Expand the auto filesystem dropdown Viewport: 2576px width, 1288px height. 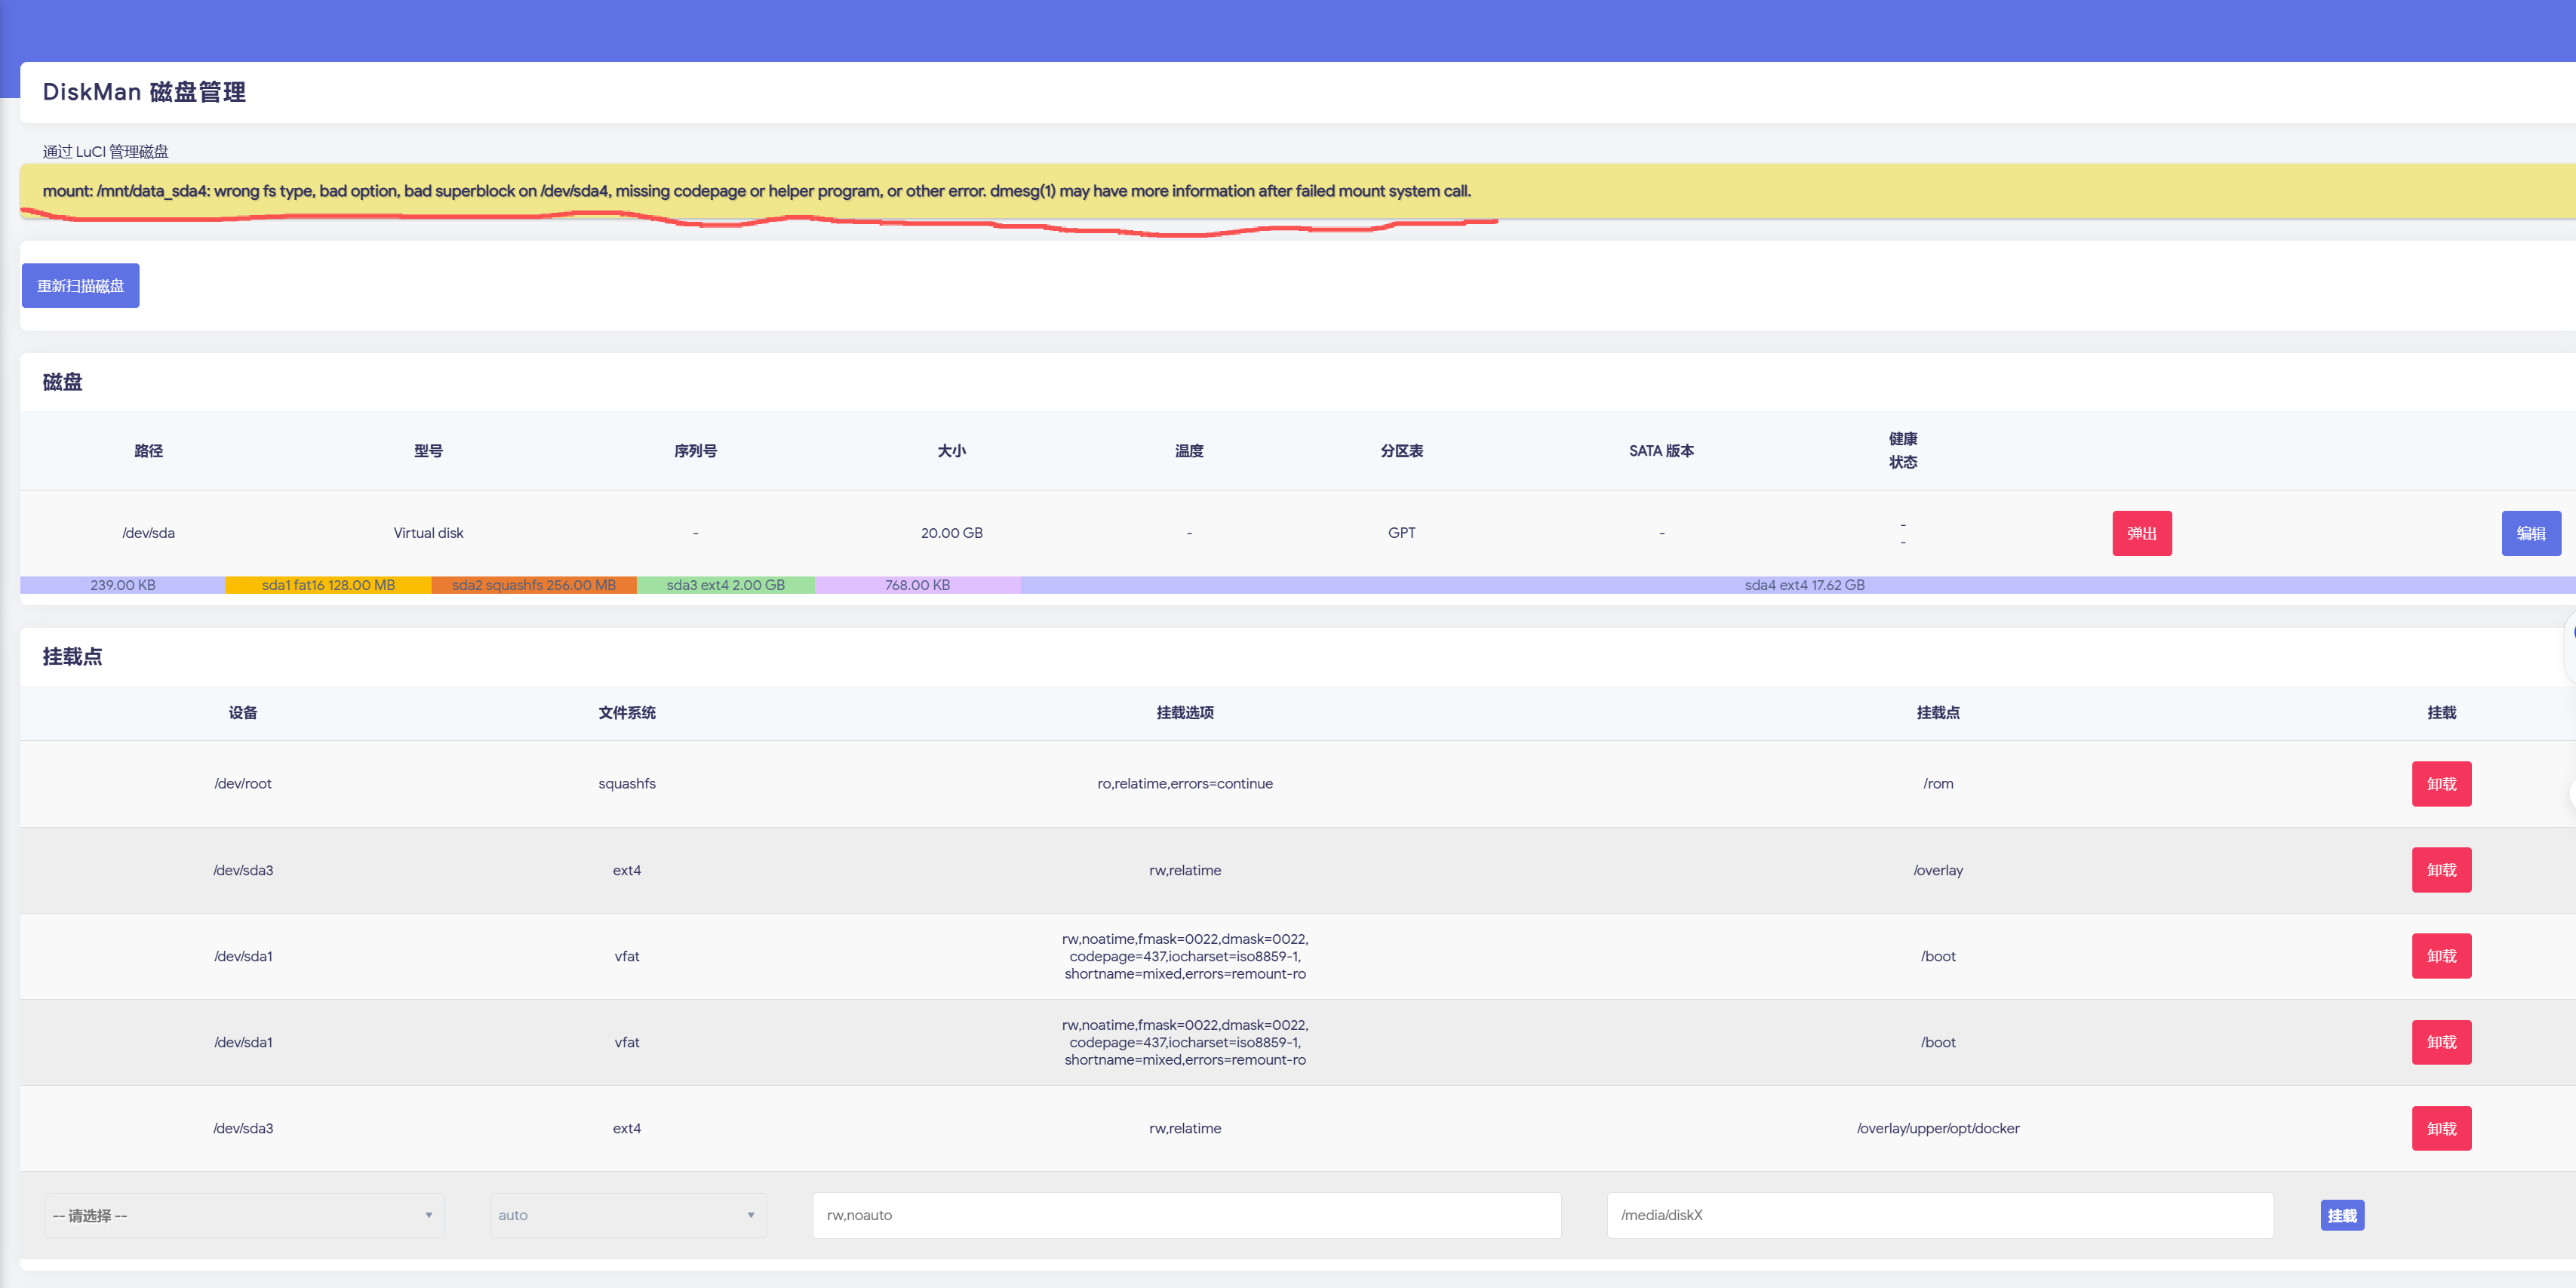pyautogui.click(x=627, y=1215)
